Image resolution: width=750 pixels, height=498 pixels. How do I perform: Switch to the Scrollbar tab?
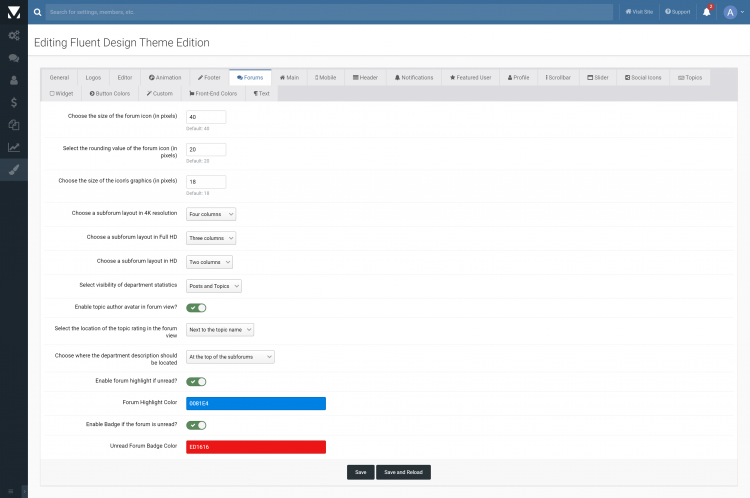click(558, 77)
